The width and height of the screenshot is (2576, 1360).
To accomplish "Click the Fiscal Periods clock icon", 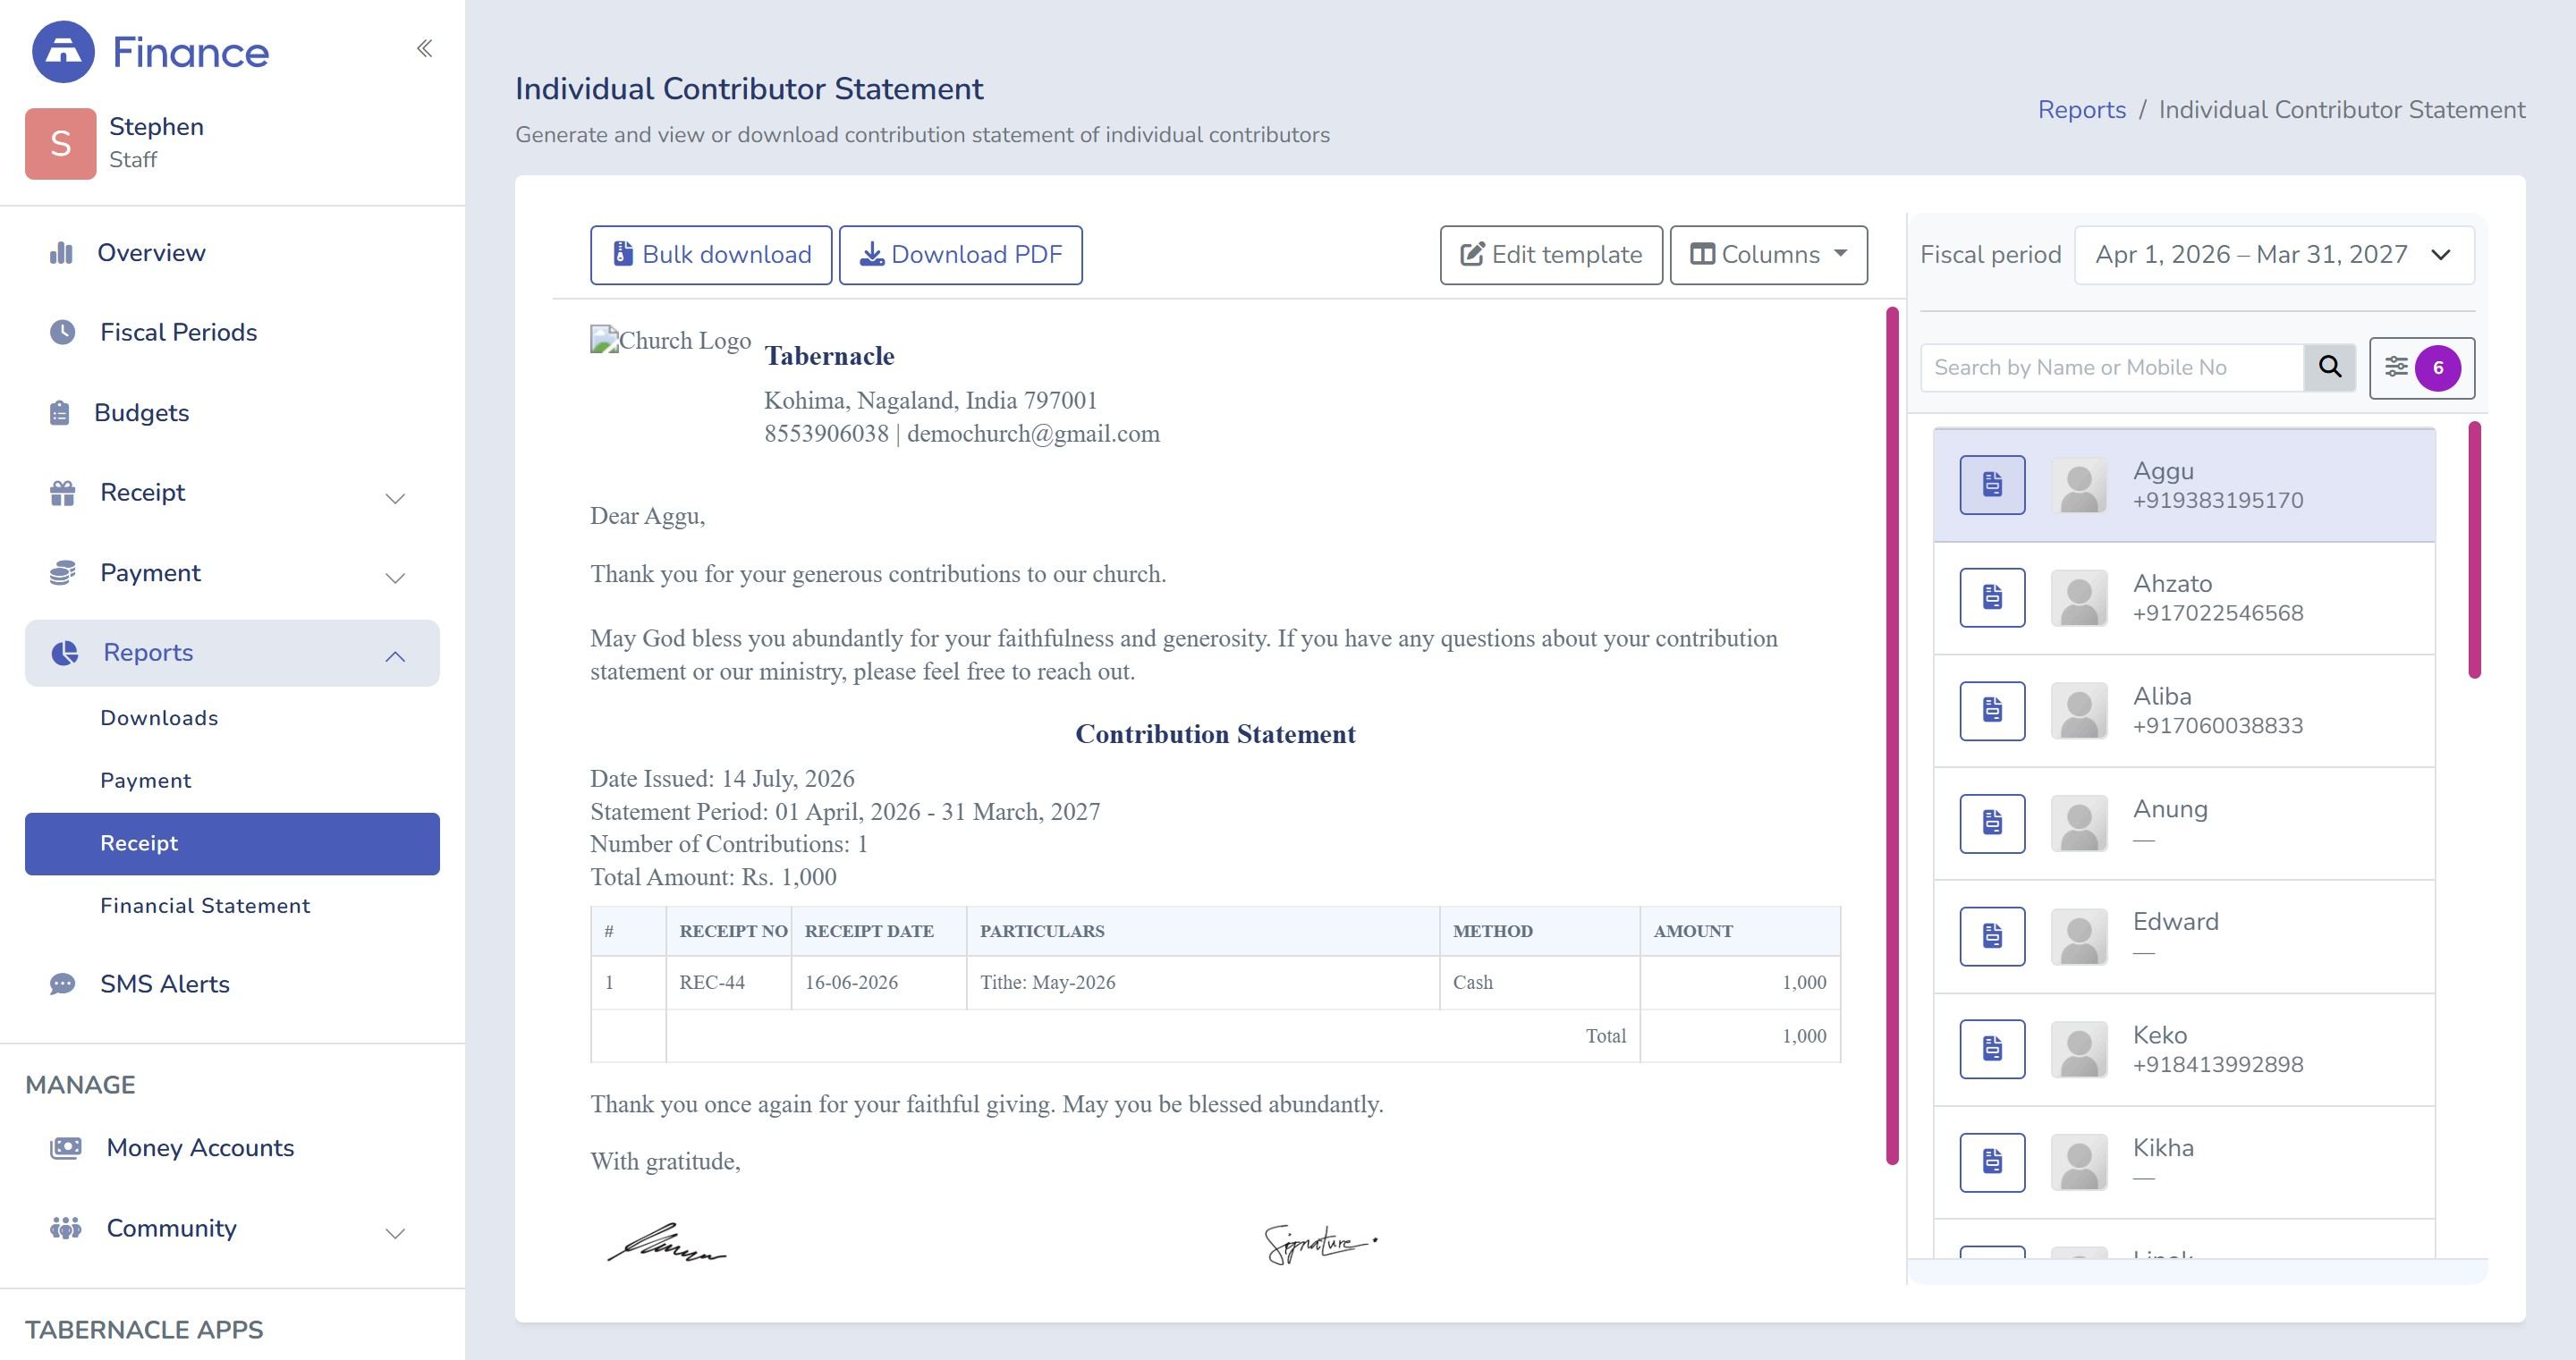I will [x=62, y=332].
